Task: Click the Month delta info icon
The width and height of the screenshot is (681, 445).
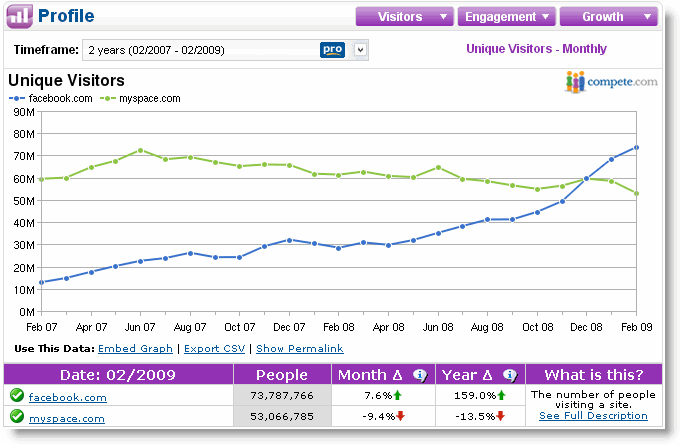Action: tap(420, 375)
